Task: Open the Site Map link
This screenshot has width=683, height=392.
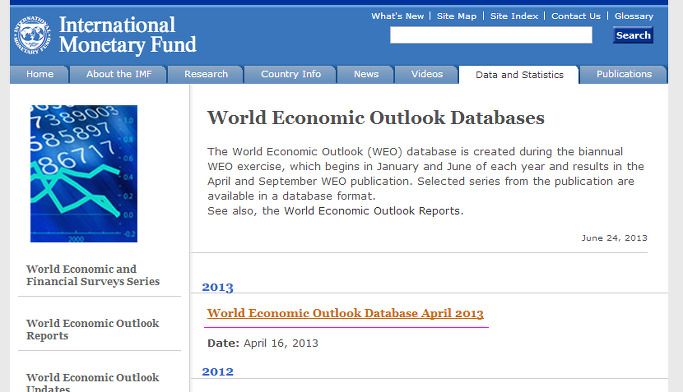Action: pyautogui.click(x=456, y=16)
